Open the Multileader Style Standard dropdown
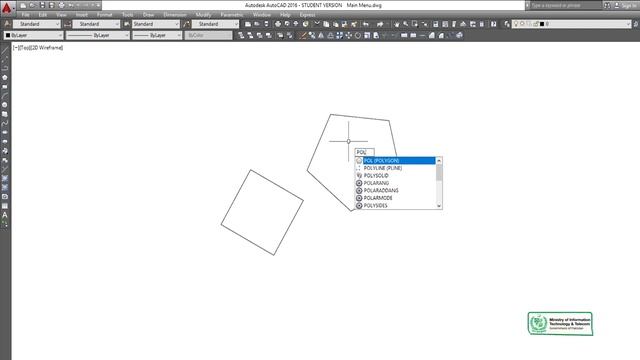 click(x=216, y=24)
